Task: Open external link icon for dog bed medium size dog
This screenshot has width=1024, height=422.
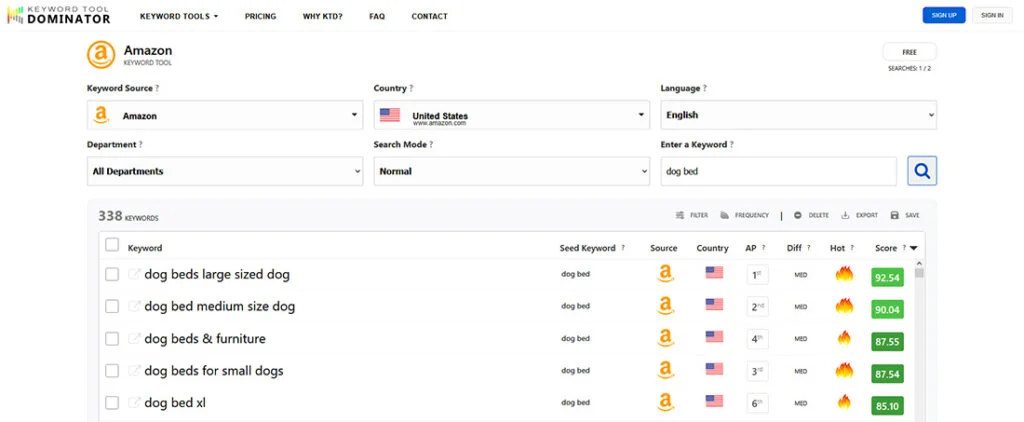Action: coord(135,306)
